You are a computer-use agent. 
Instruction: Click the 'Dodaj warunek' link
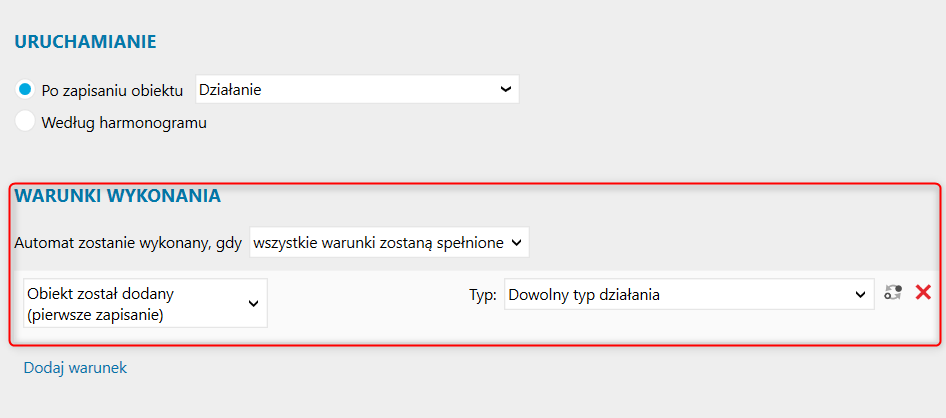click(x=75, y=368)
